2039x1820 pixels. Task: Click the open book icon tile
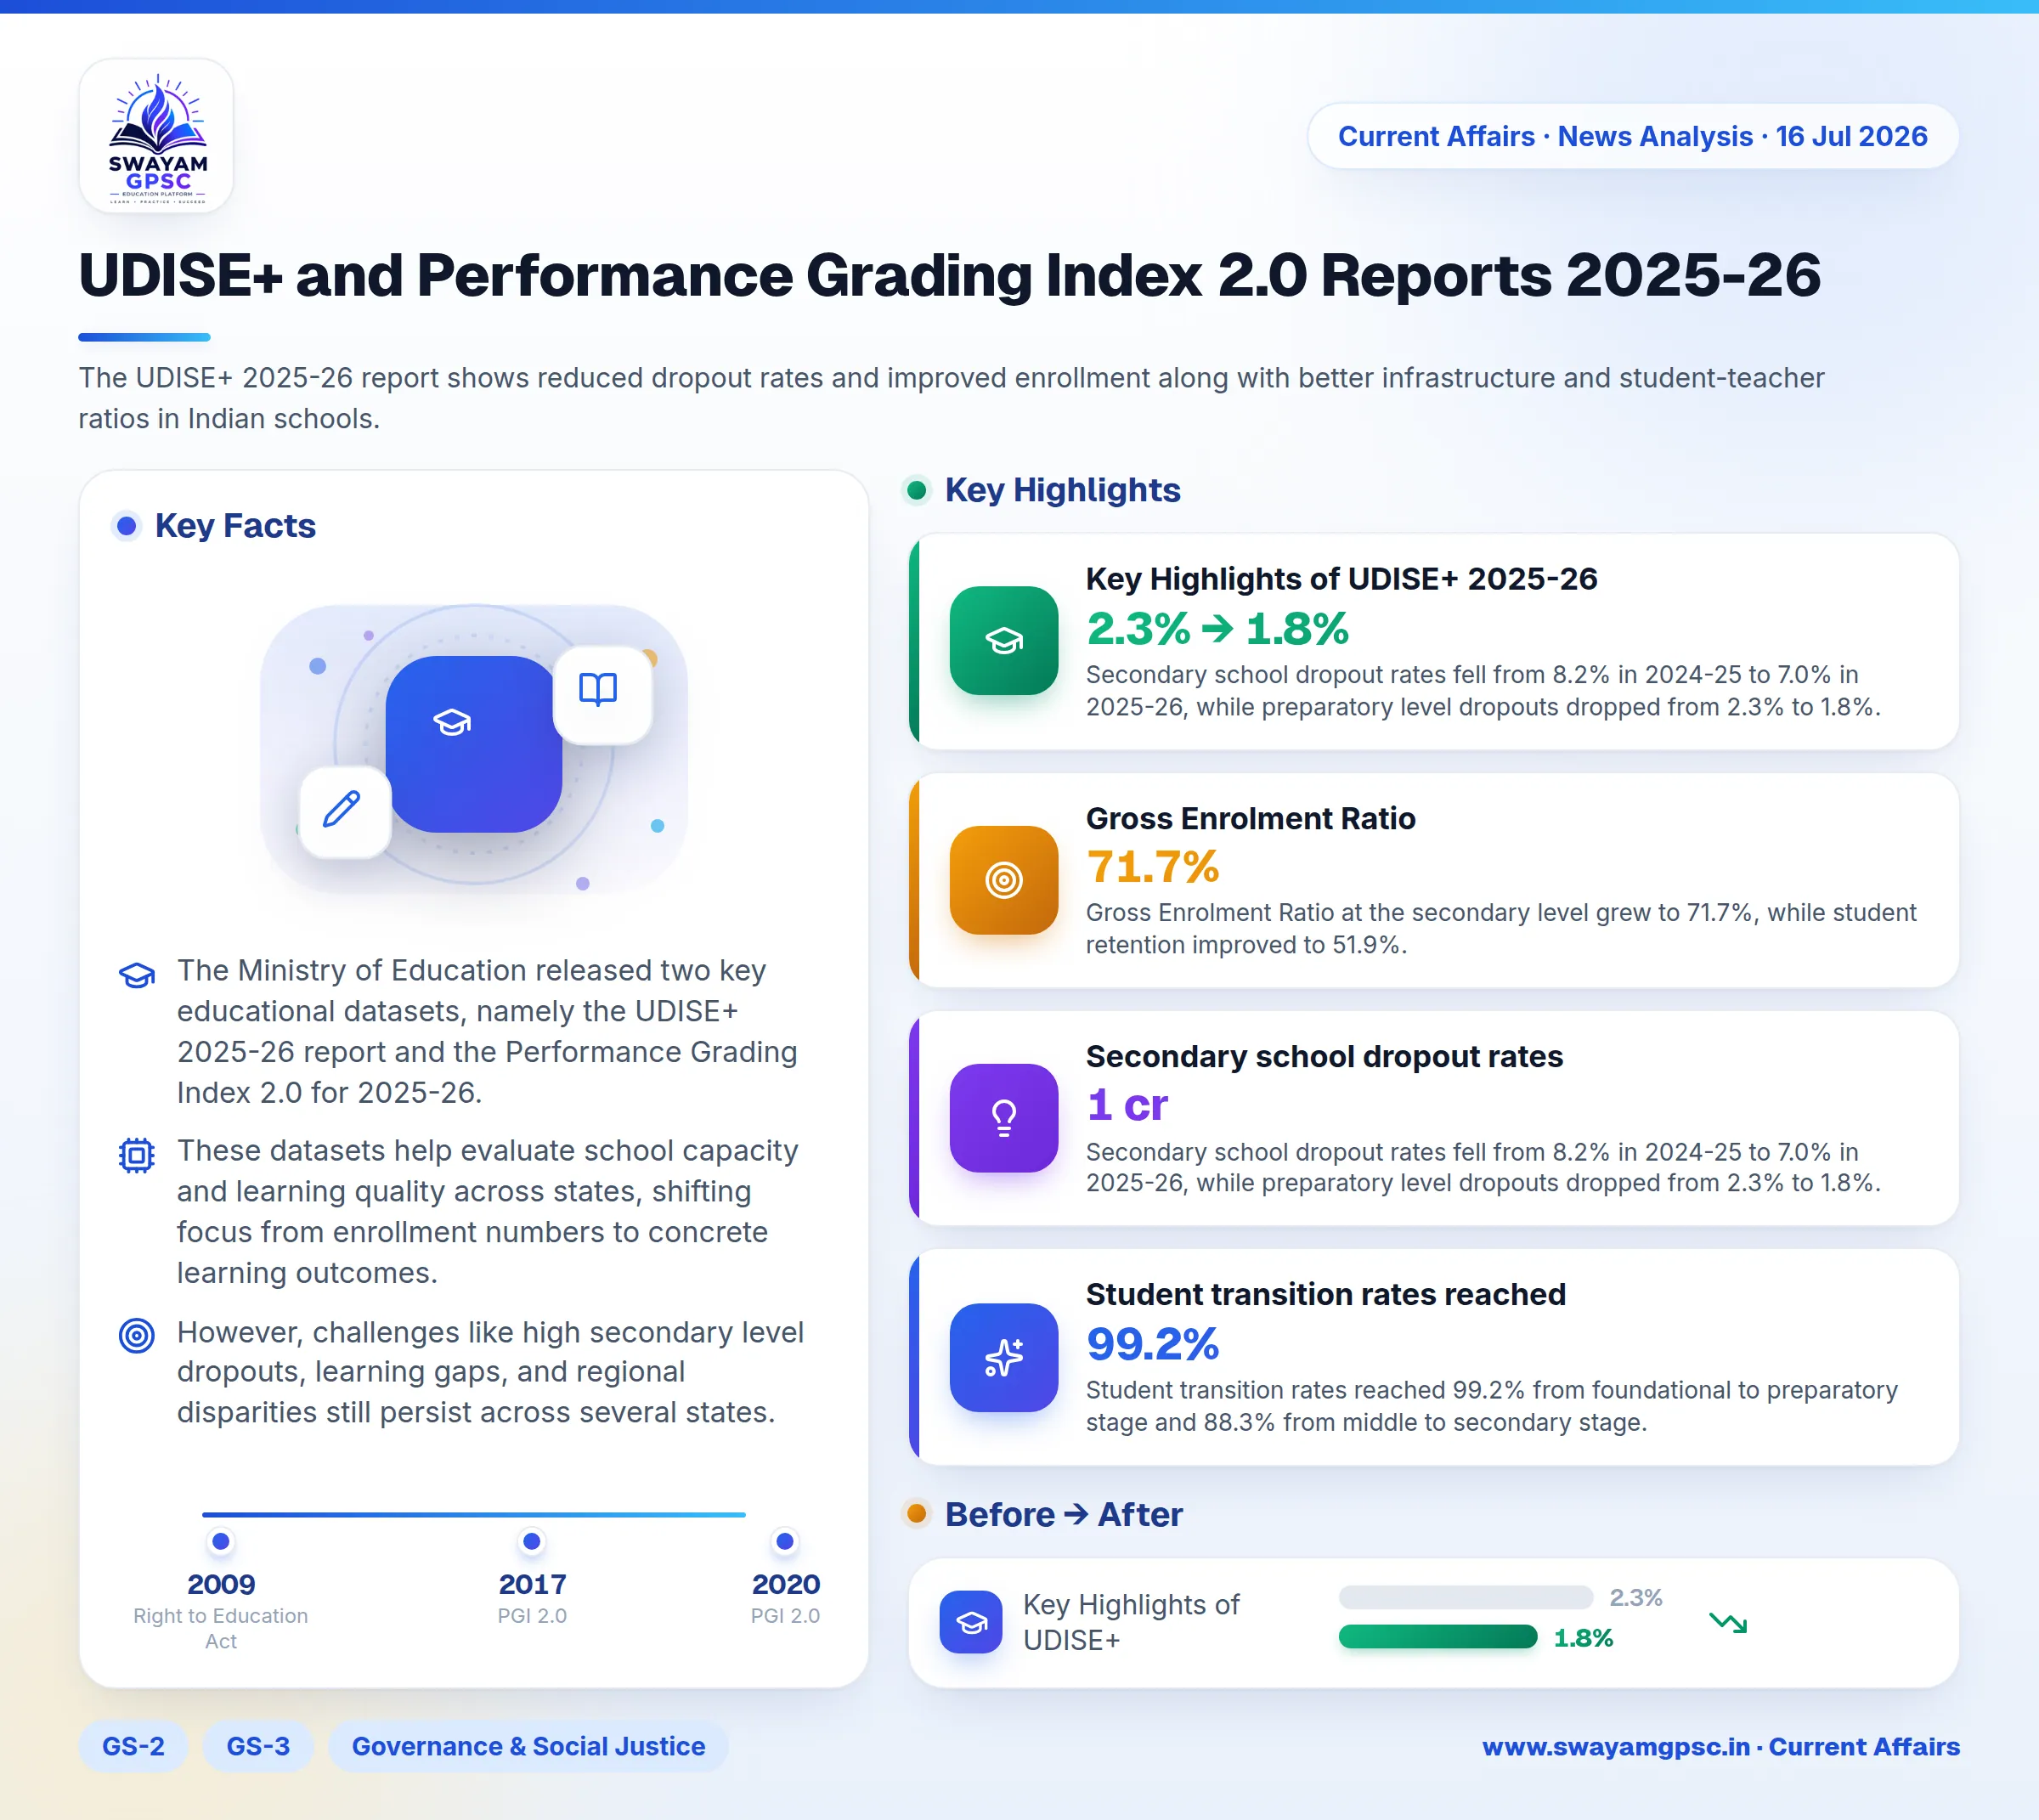(x=602, y=694)
